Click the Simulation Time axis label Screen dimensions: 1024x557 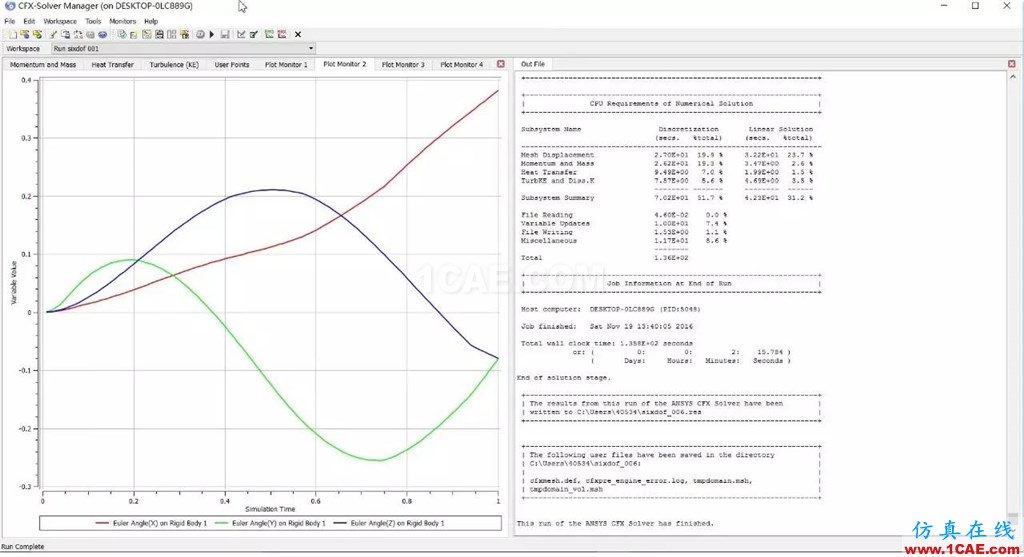tap(270, 509)
